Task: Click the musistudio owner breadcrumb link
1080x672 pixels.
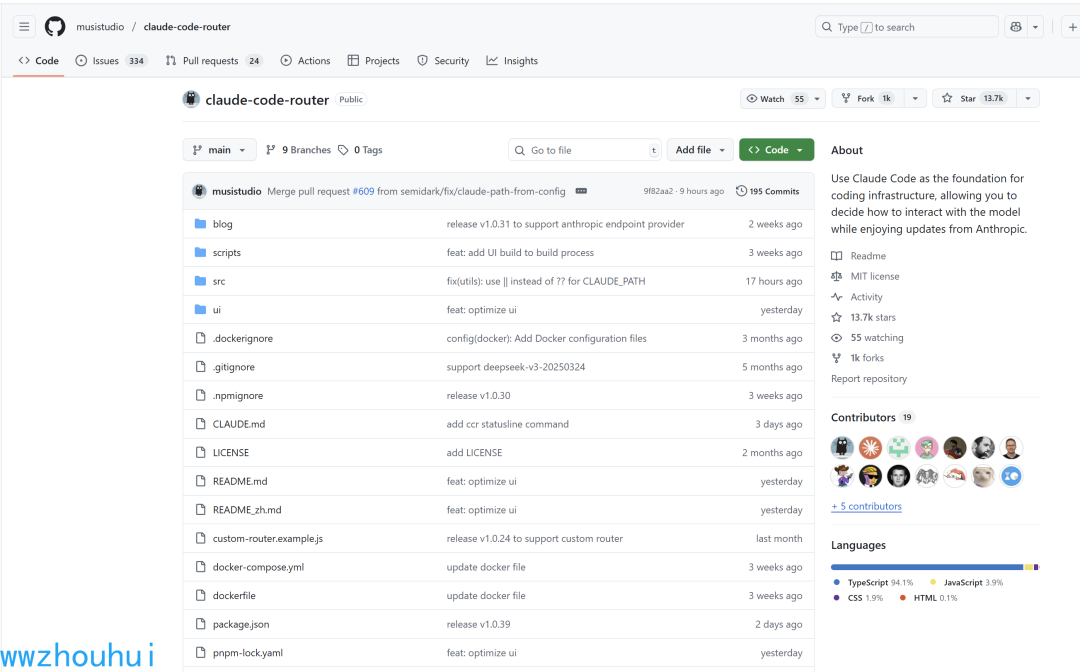Action: tap(100, 27)
